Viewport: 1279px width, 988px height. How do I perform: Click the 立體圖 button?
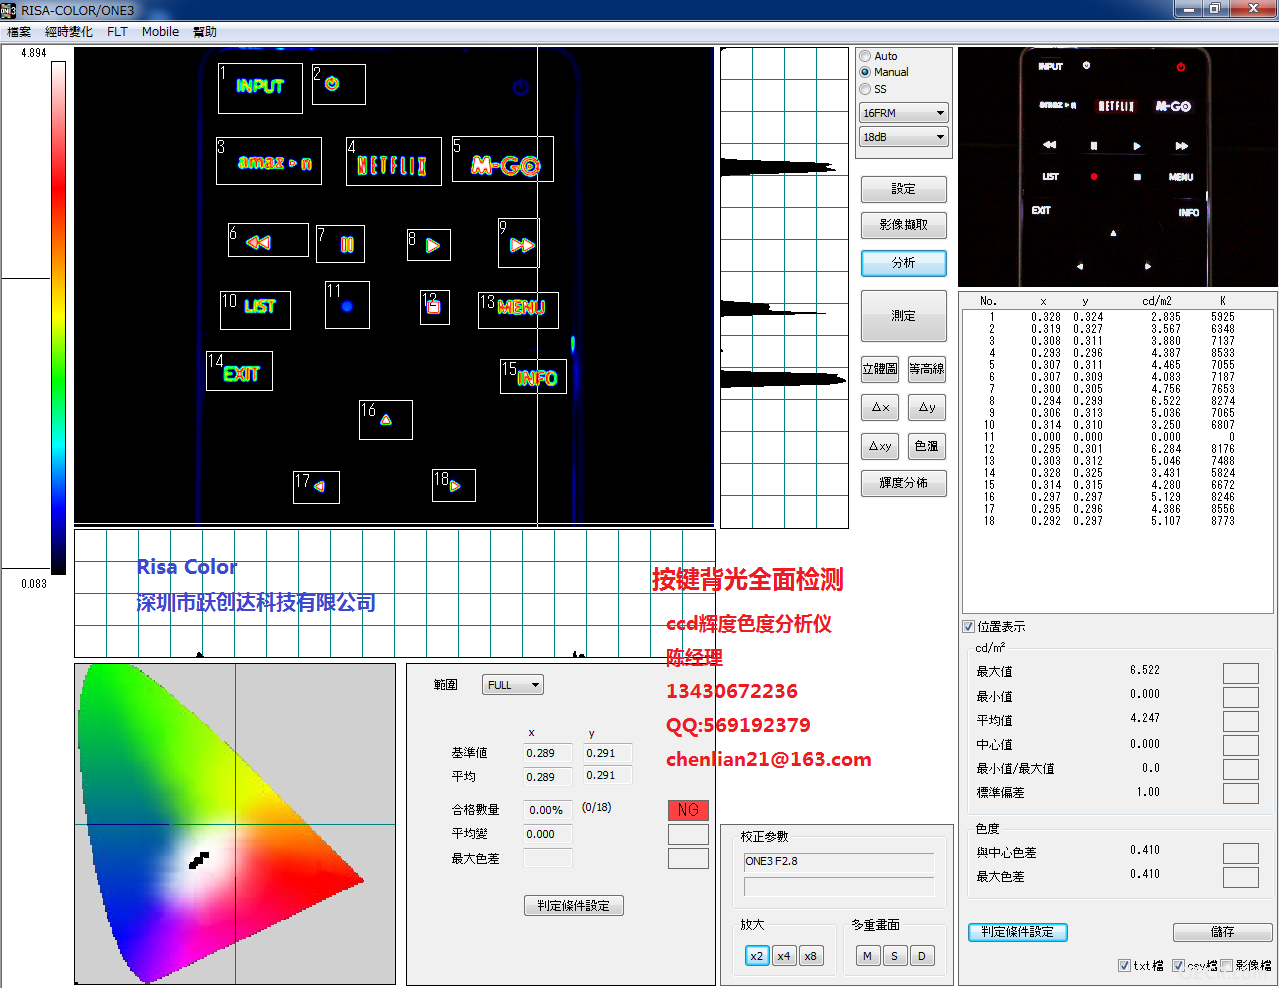point(880,369)
